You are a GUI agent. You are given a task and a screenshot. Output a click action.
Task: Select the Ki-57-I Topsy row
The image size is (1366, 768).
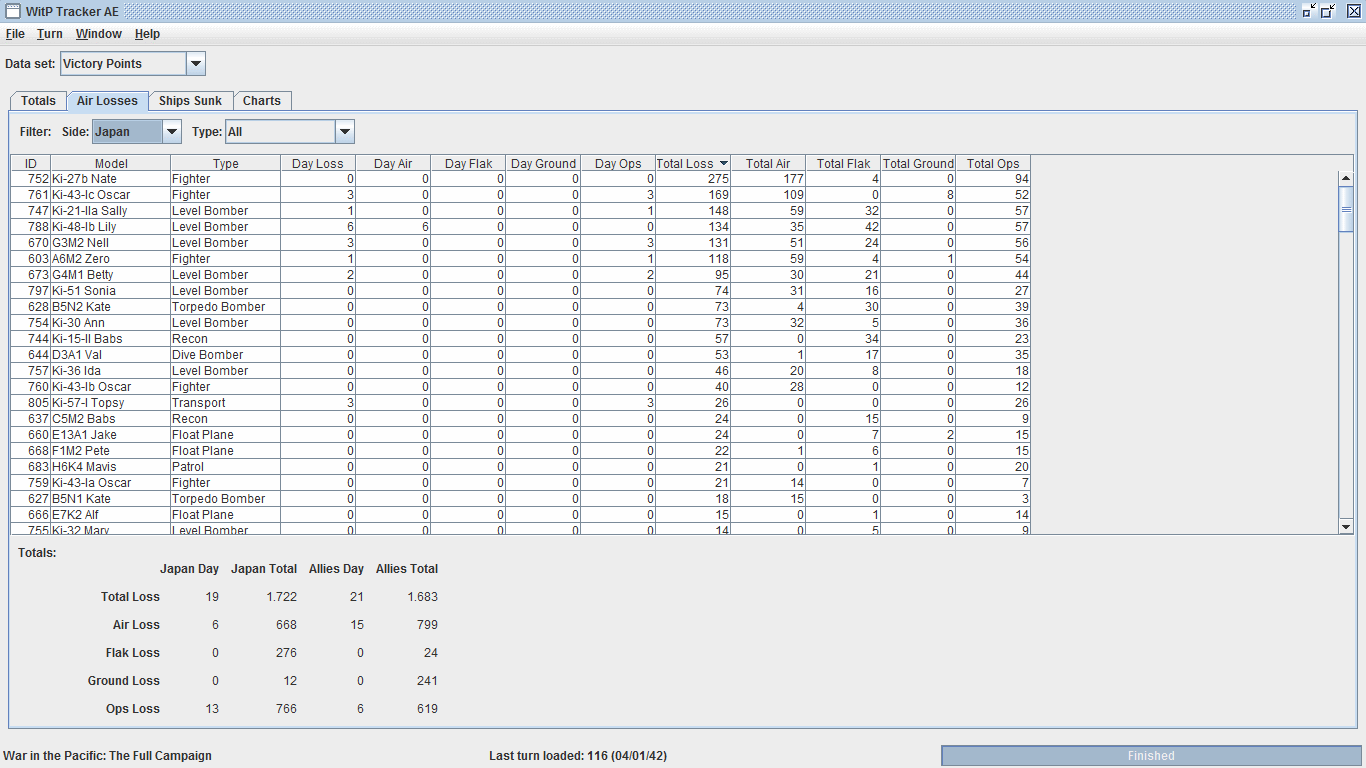(521, 403)
